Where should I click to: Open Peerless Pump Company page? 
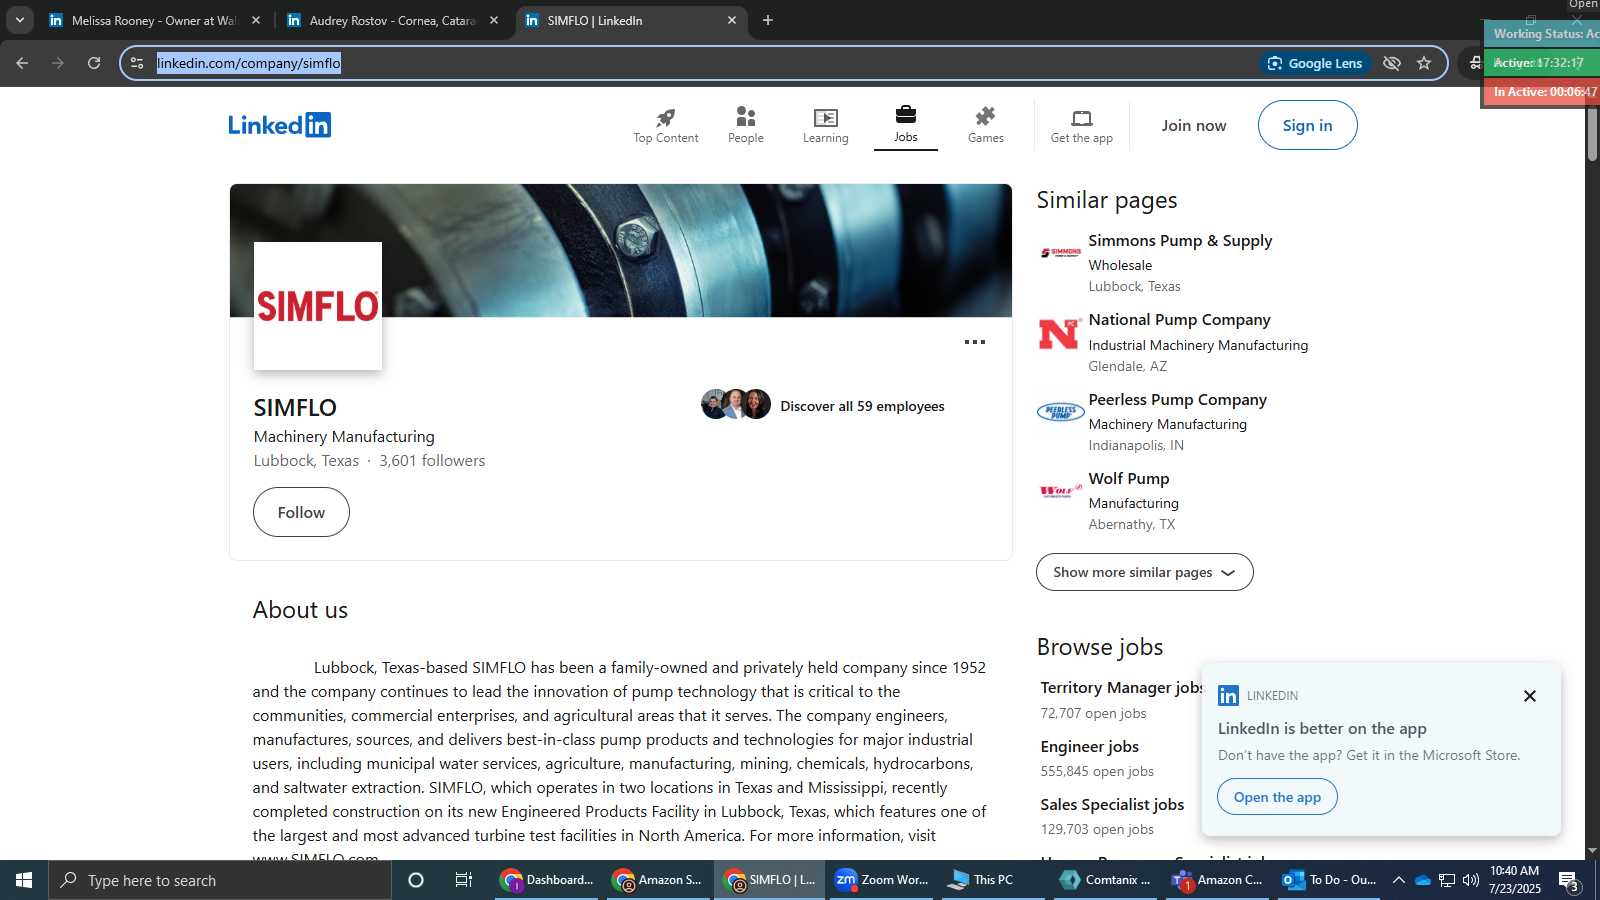click(1177, 400)
